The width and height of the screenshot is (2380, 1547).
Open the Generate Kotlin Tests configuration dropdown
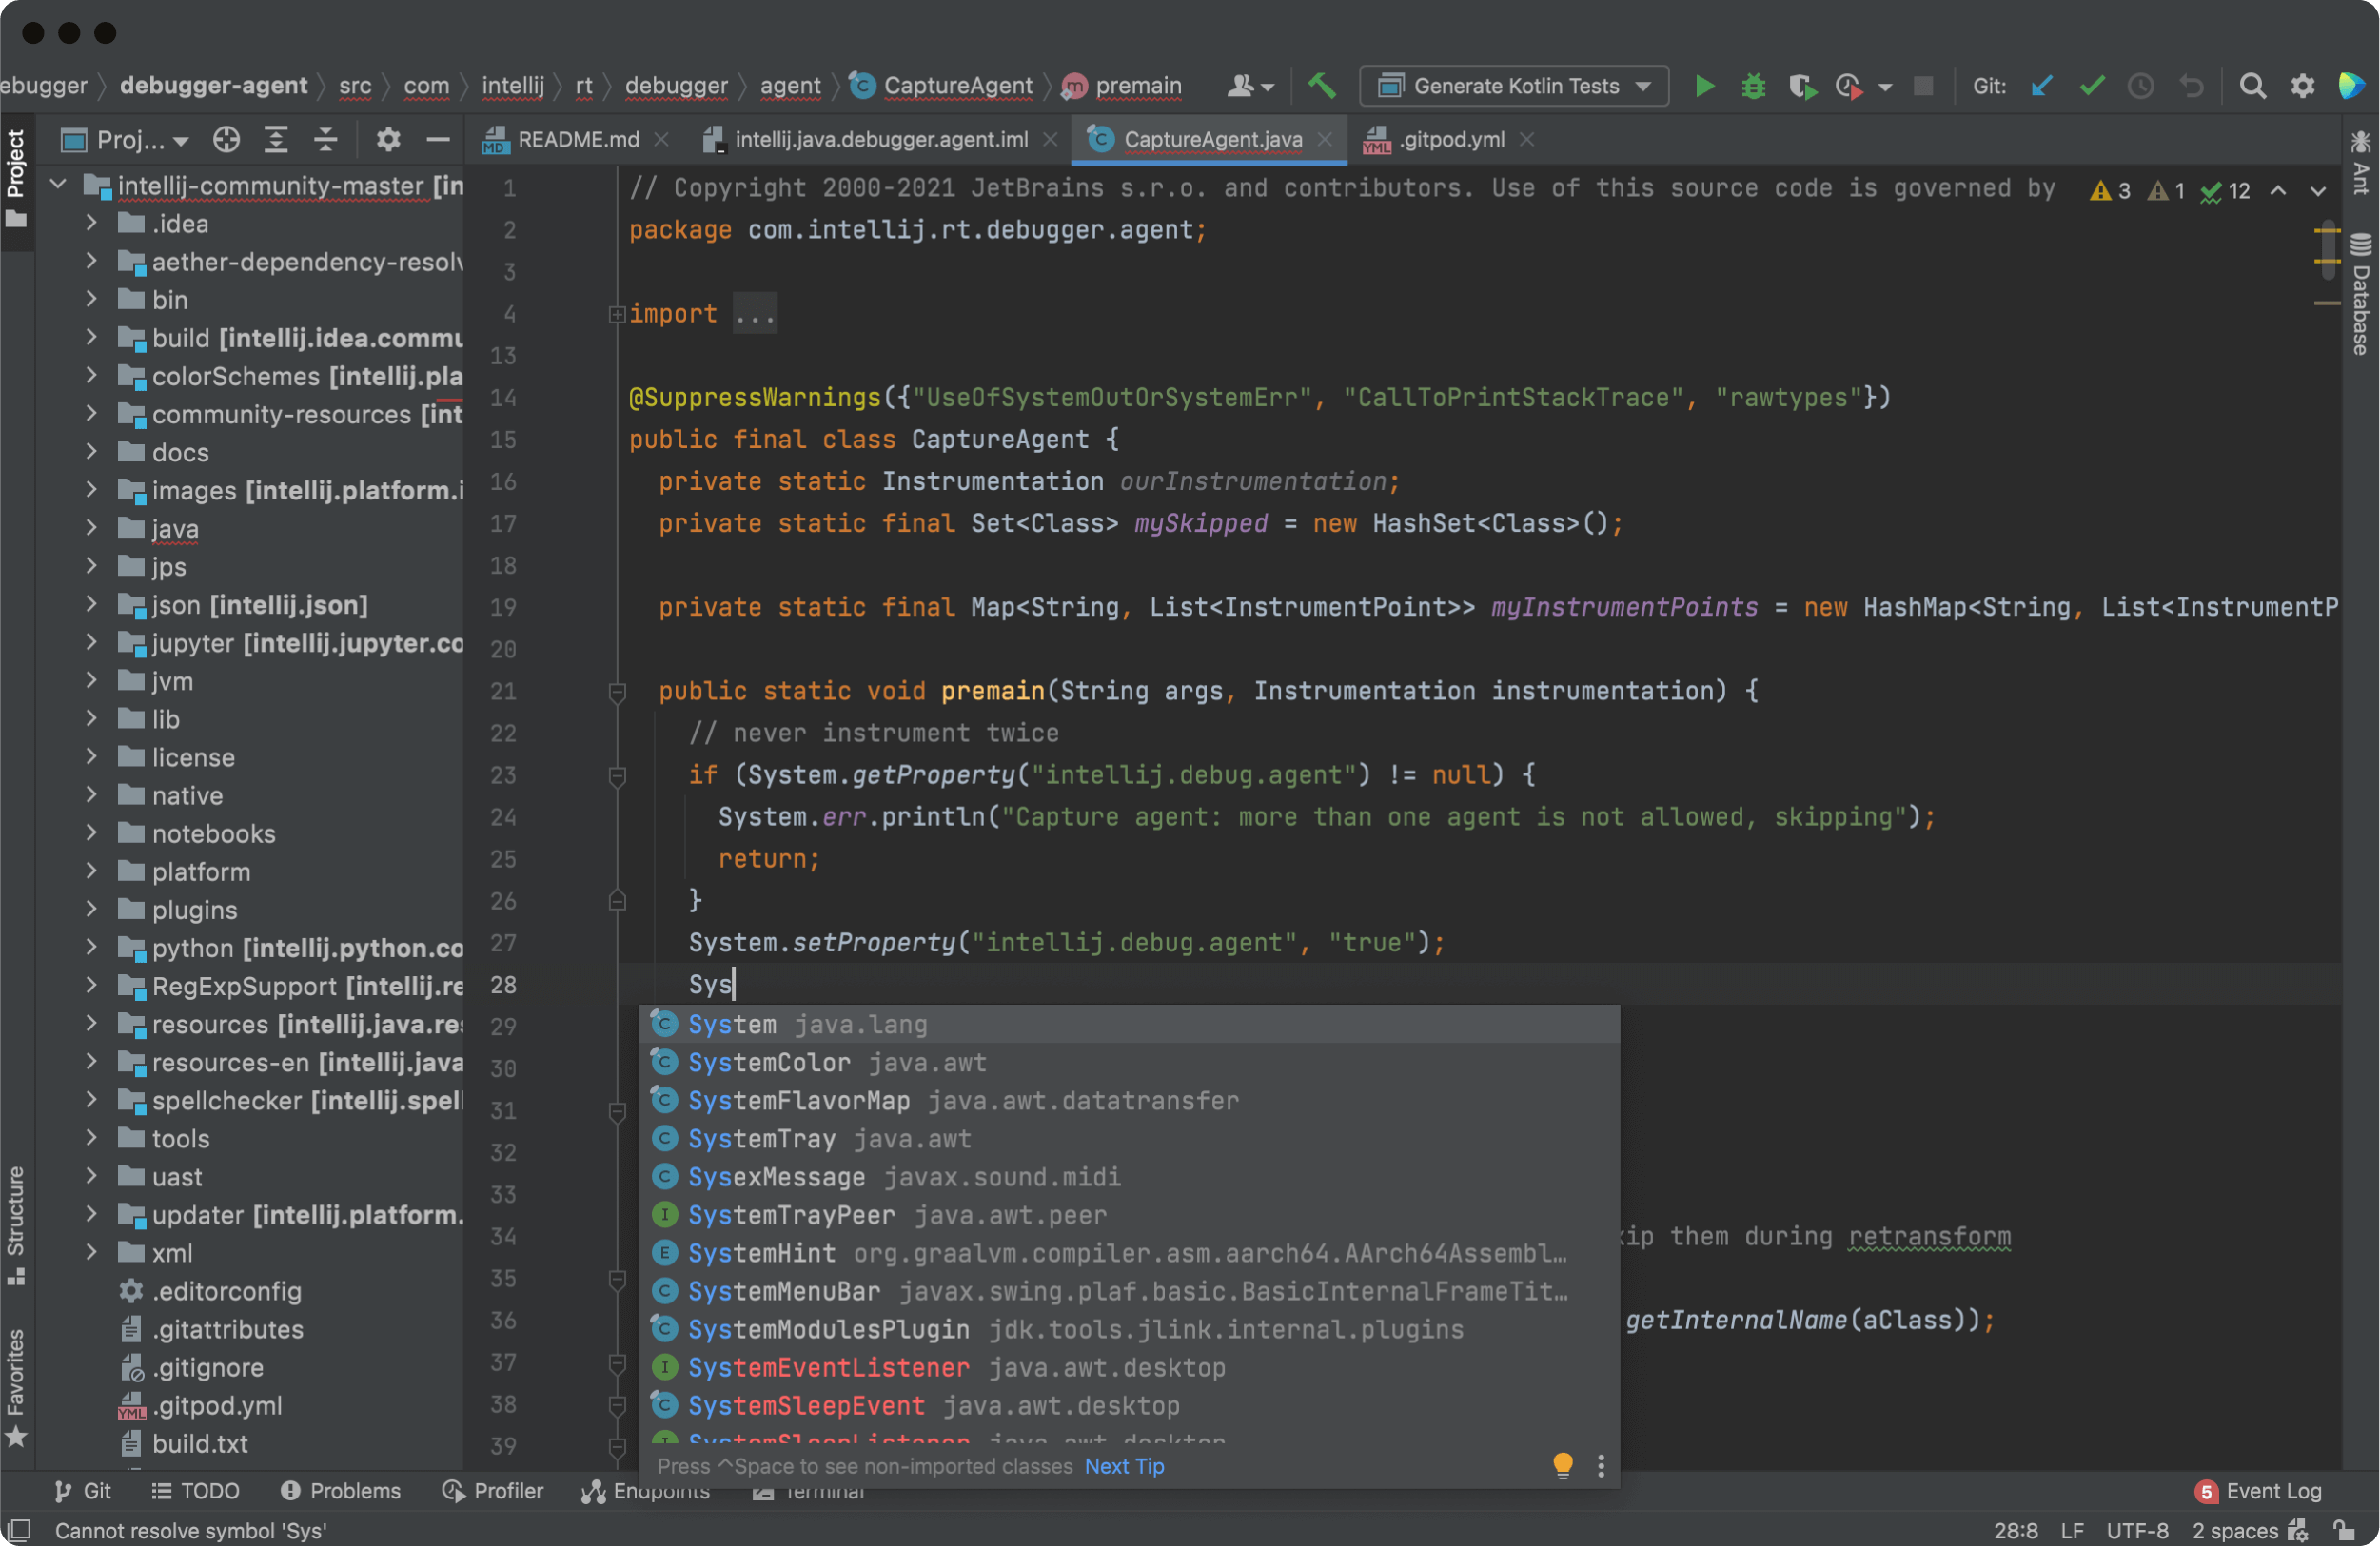point(1514,86)
